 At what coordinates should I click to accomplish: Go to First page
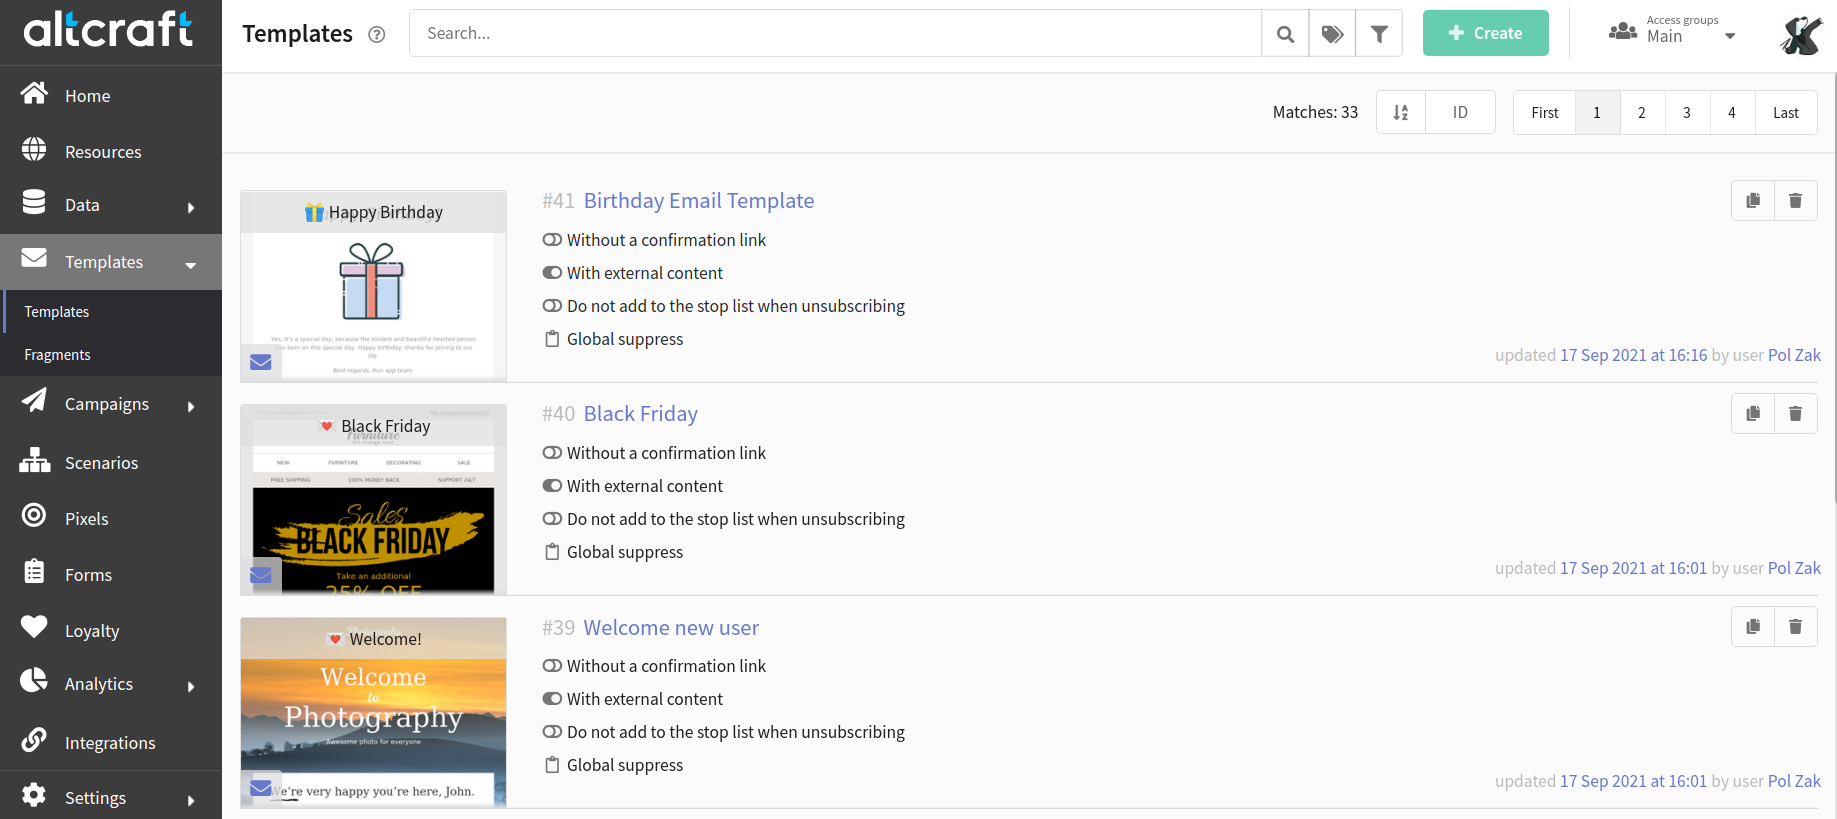point(1544,112)
